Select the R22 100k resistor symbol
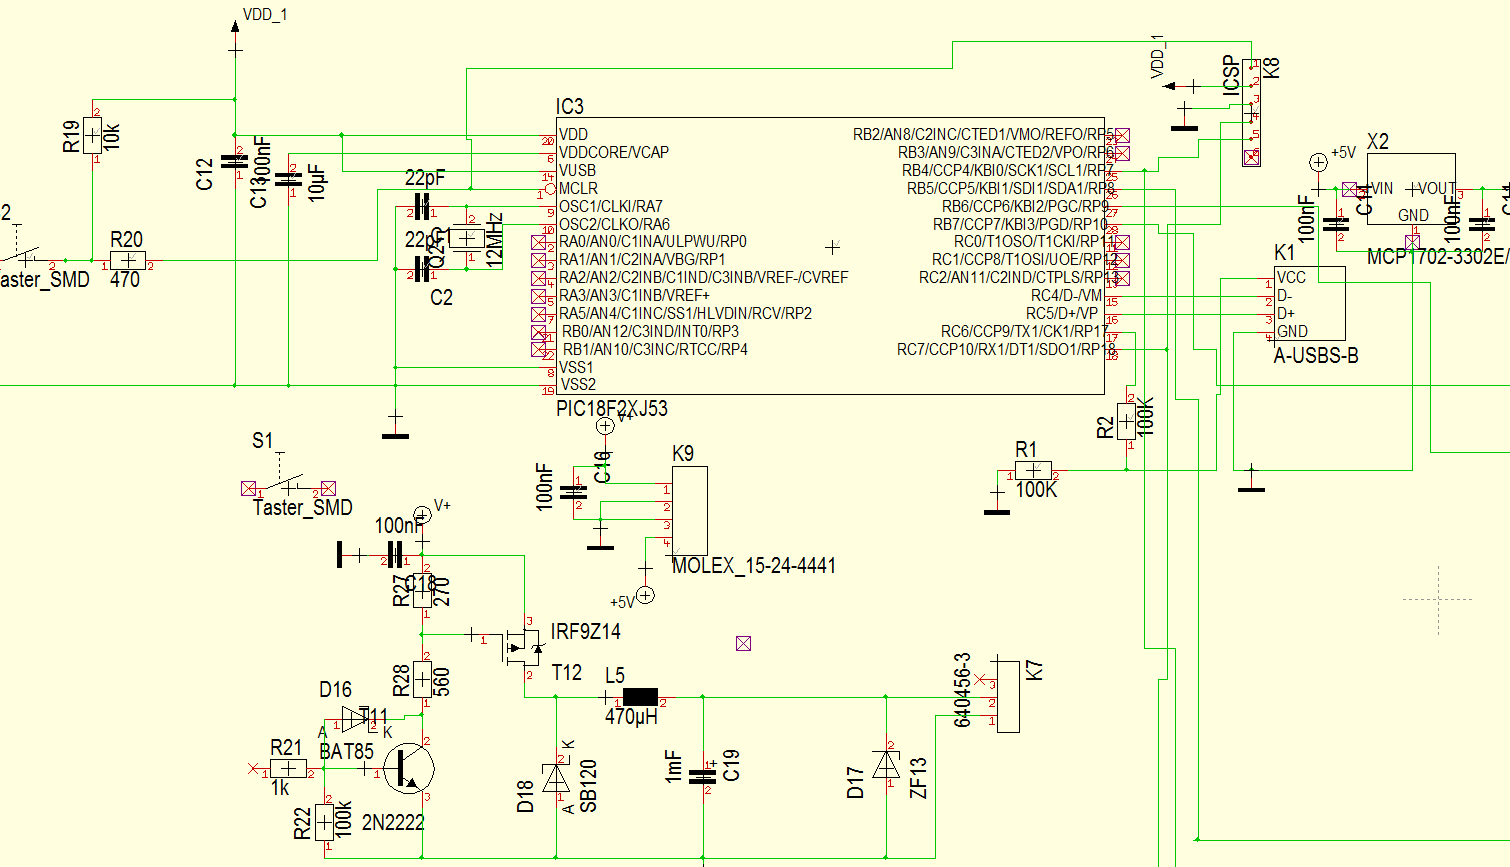 click(x=325, y=823)
